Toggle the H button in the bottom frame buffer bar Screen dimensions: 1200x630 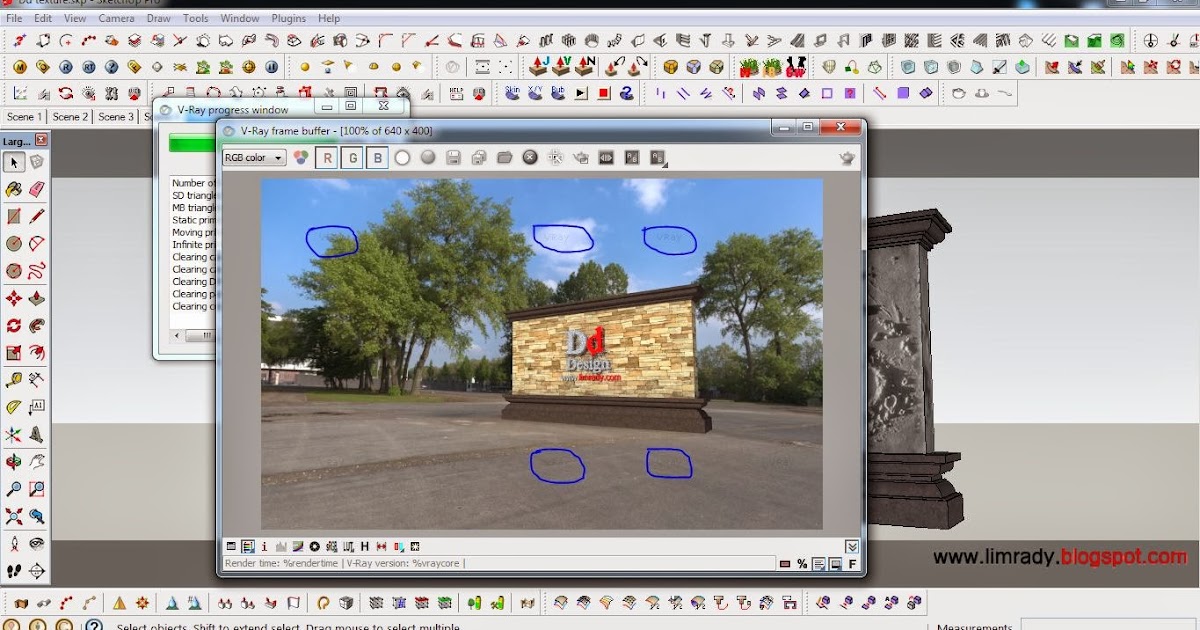[365, 547]
